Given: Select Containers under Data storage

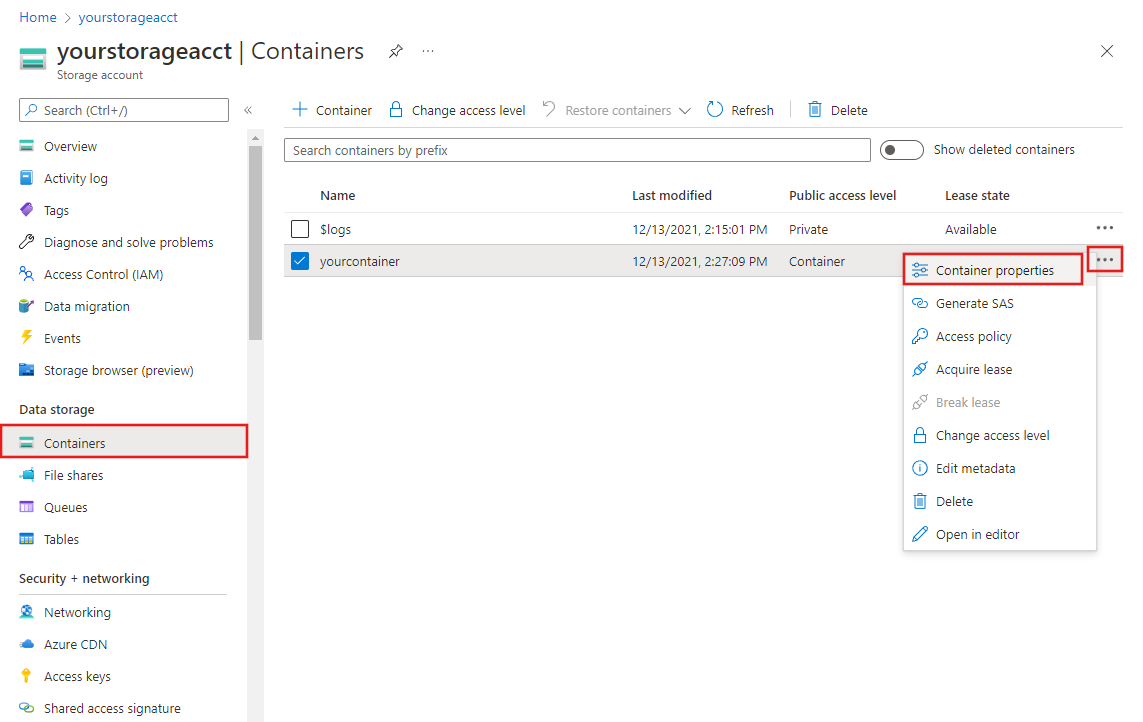Looking at the screenshot, I should pyautogui.click(x=124, y=443).
